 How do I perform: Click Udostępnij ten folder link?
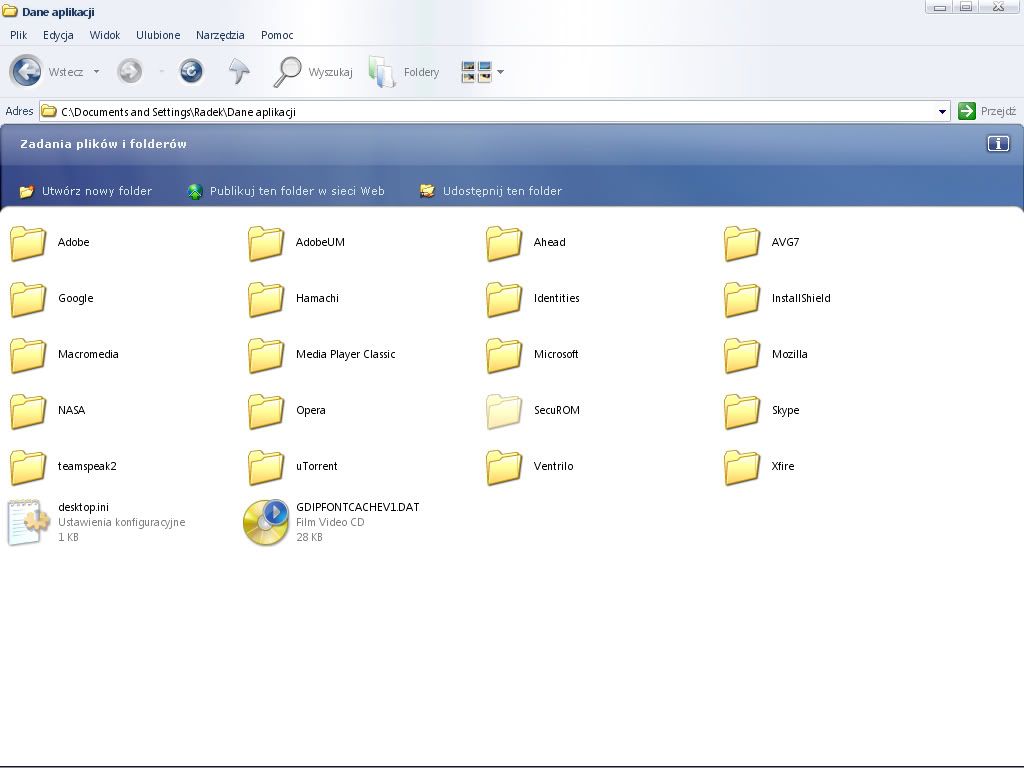(491, 191)
